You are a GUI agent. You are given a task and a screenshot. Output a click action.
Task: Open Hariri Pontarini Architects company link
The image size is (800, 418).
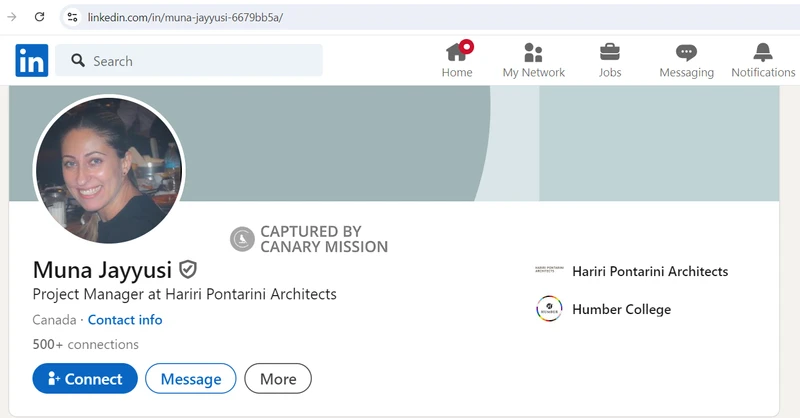[x=650, y=271]
